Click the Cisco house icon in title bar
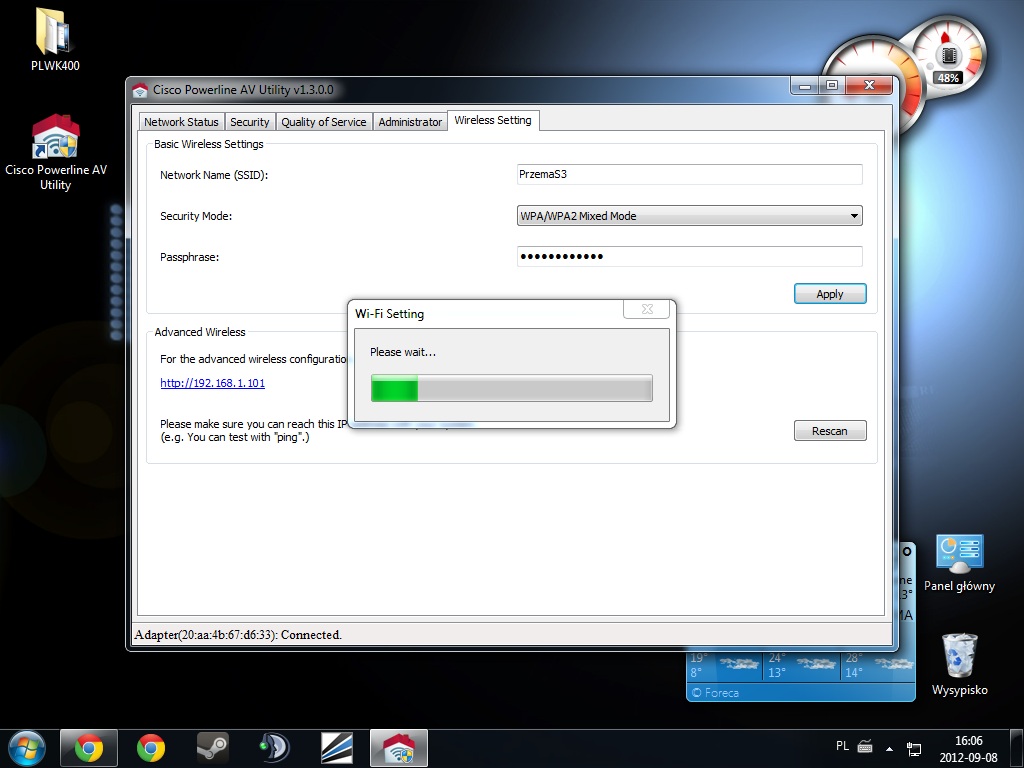Viewport: 1024px width, 768px height. 140,90
